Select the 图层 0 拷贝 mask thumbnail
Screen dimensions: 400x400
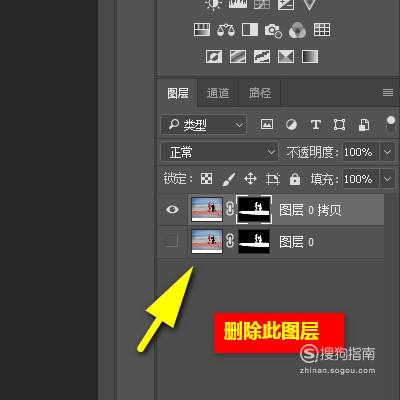tap(254, 209)
